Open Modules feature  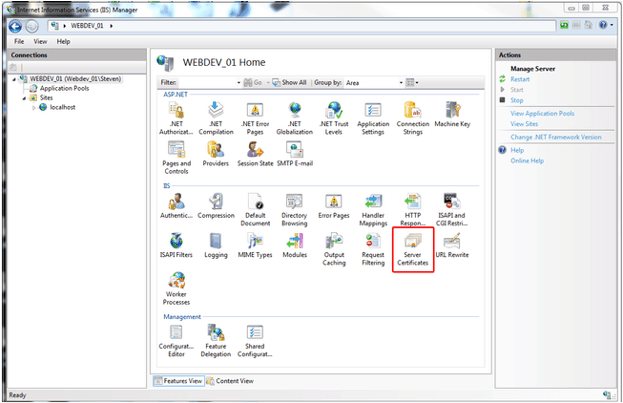point(294,245)
